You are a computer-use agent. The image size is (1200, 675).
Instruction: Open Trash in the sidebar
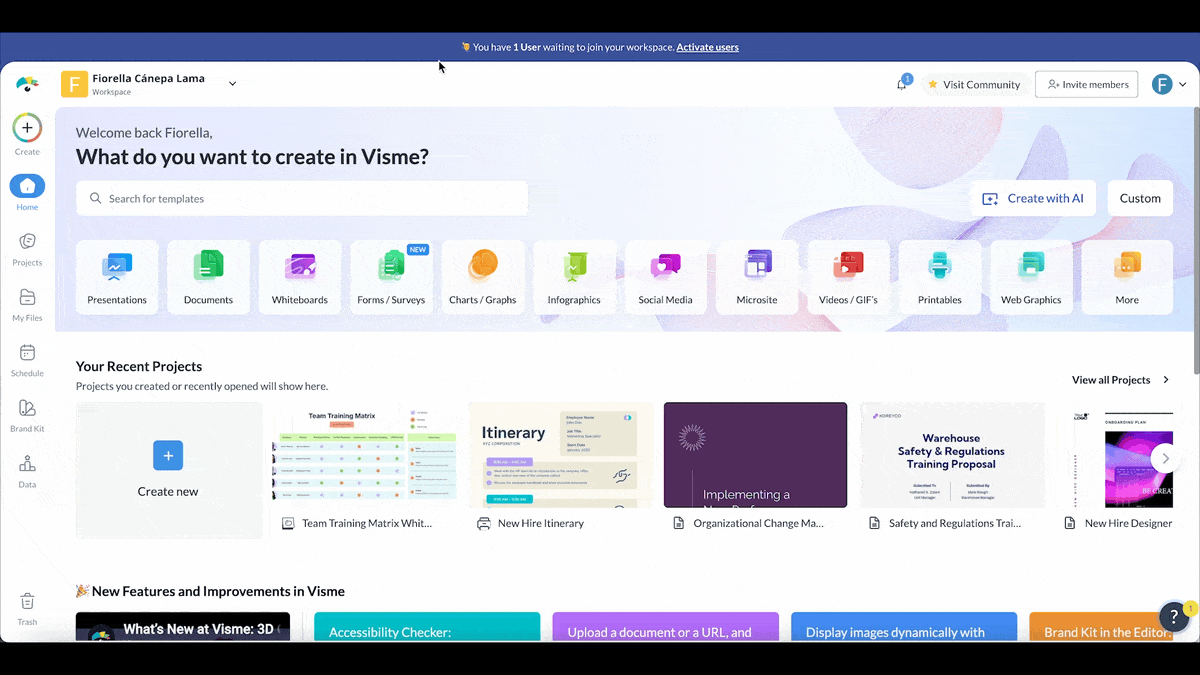click(27, 608)
